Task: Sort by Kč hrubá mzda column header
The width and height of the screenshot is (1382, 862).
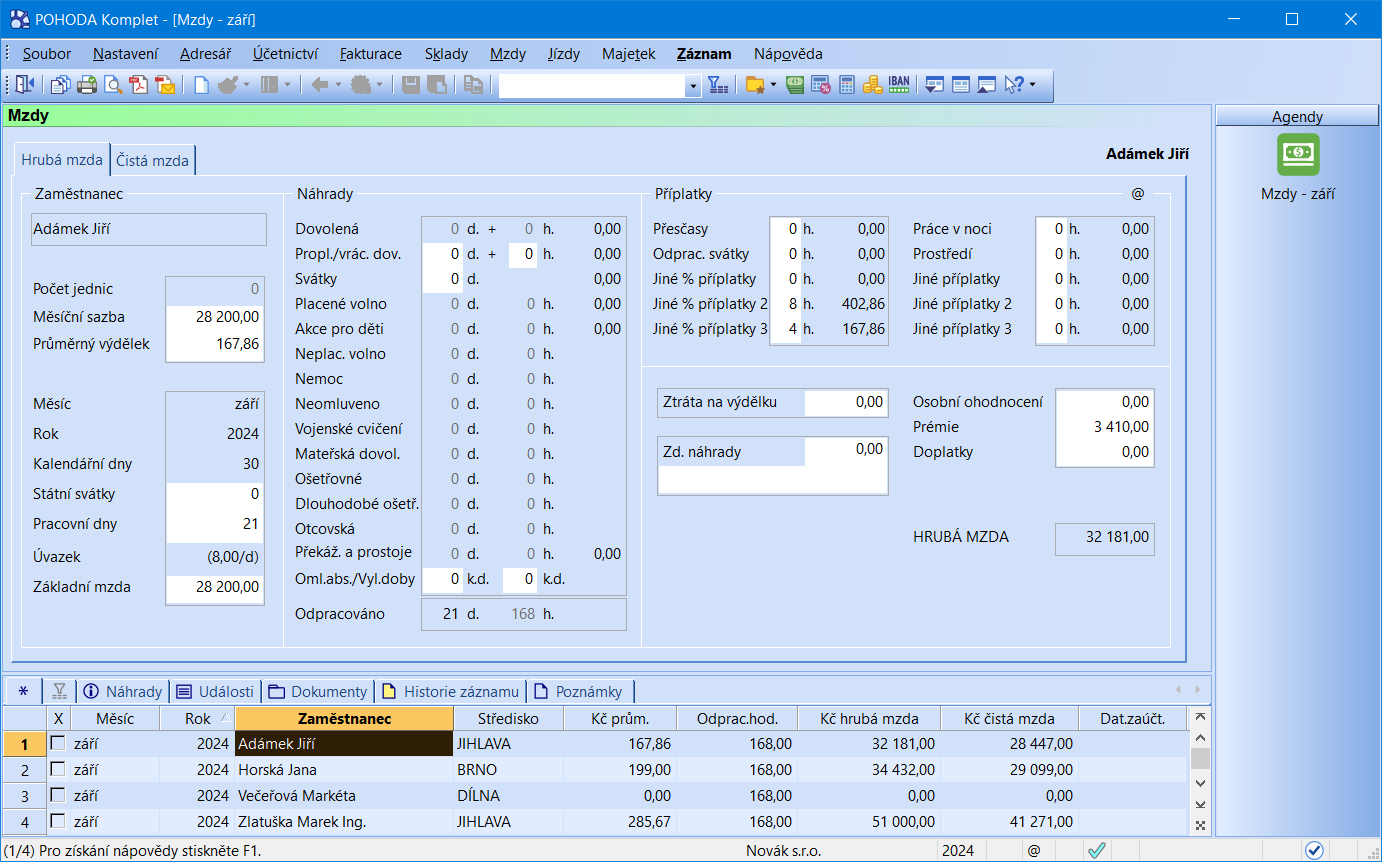Action: coord(868,718)
